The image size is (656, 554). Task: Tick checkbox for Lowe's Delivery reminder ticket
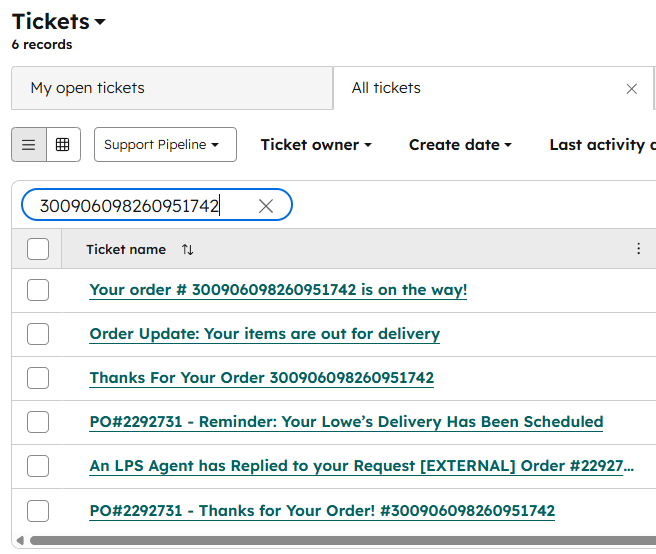(38, 422)
